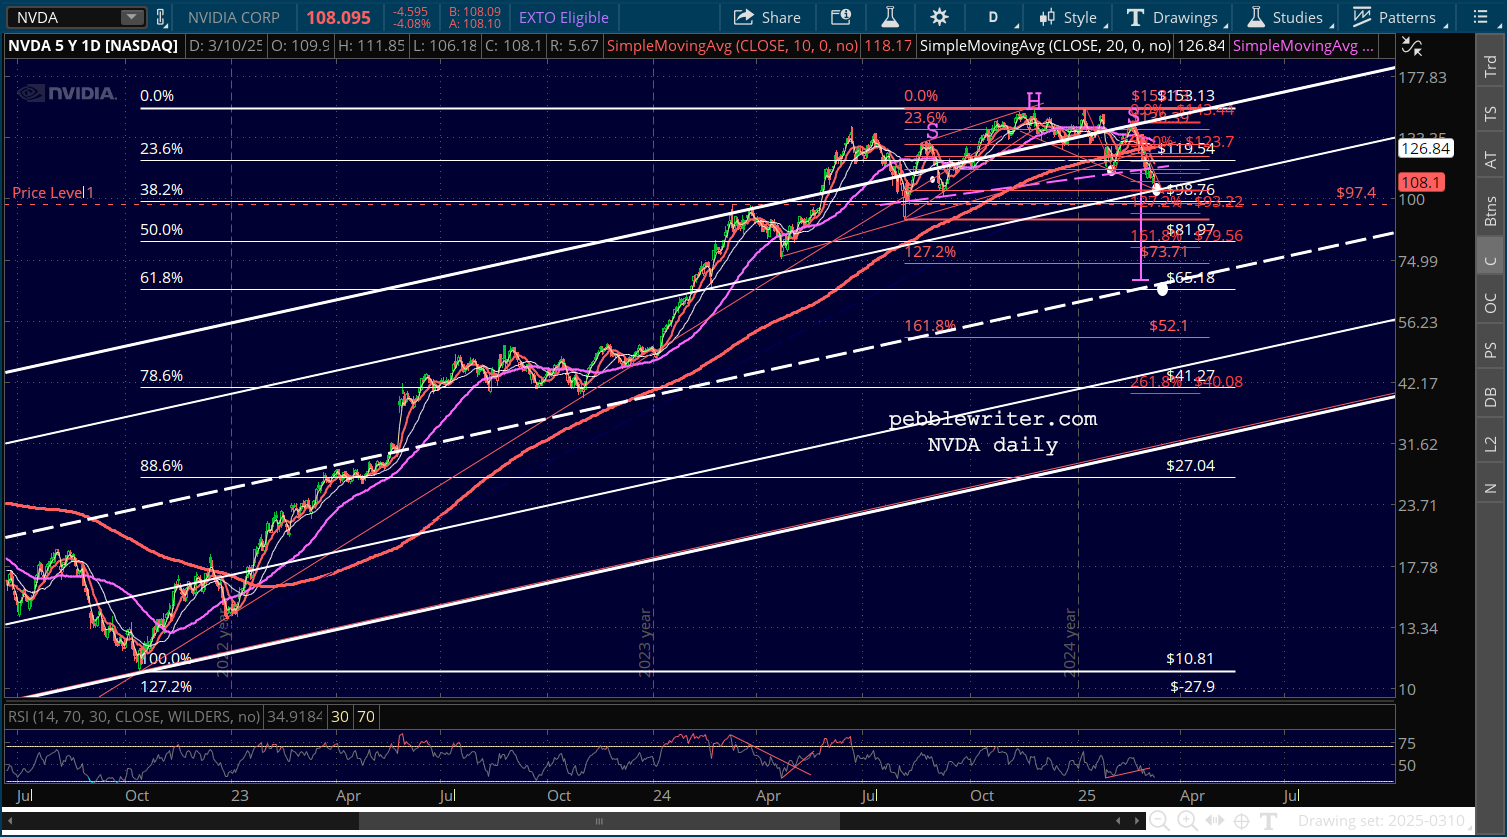Click the pebblewriter.com text annotation
The image size is (1507, 837).
pyautogui.click(x=993, y=419)
